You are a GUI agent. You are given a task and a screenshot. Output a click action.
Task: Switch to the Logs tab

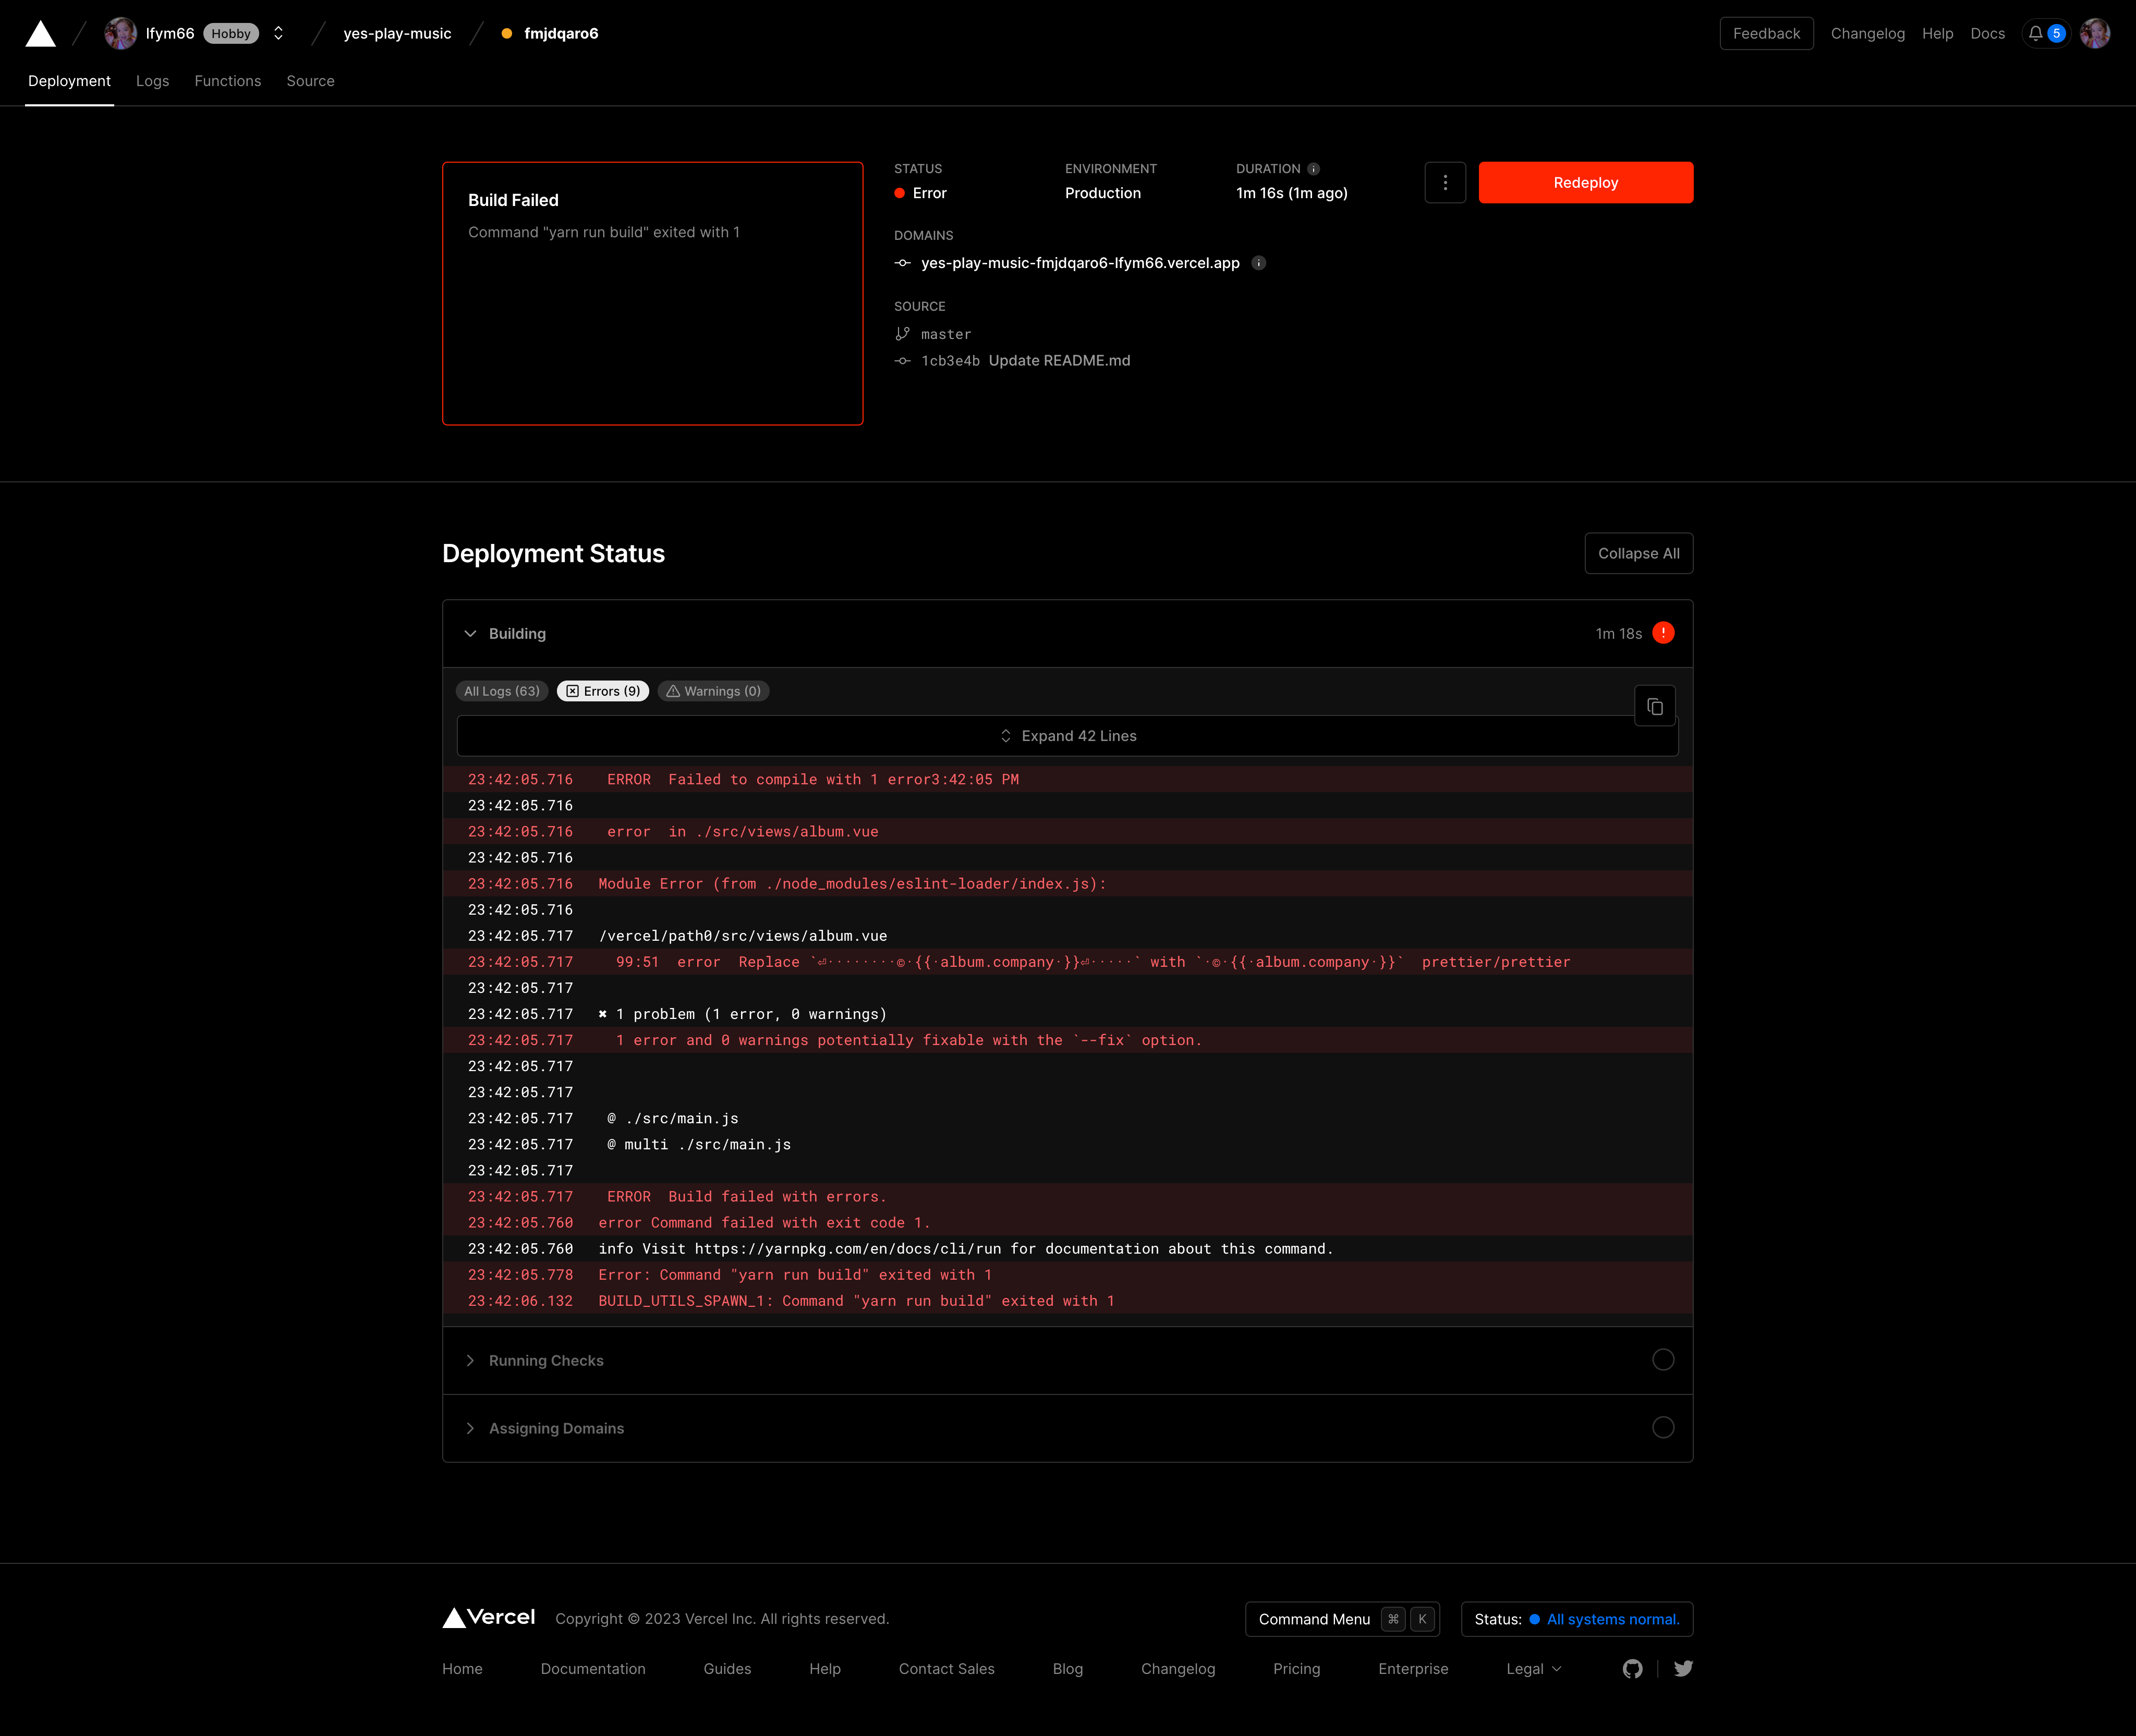click(x=152, y=81)
